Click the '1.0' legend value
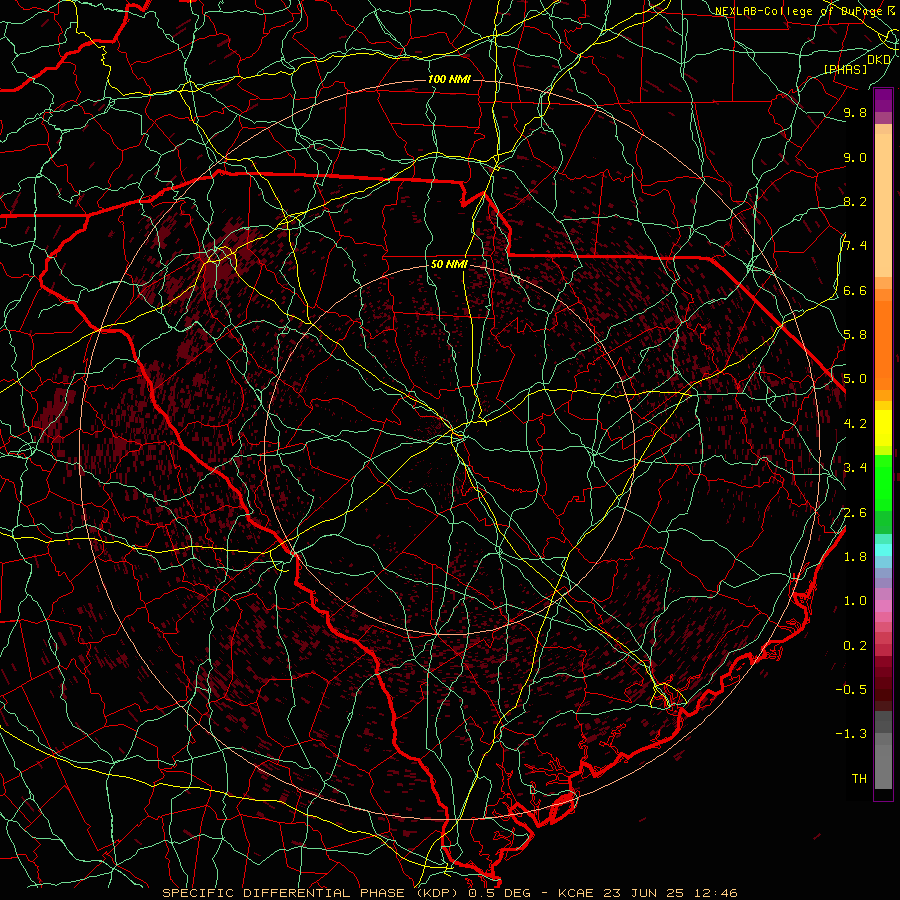The width and height of the screenshot is (900, 900). coord(855,600)
